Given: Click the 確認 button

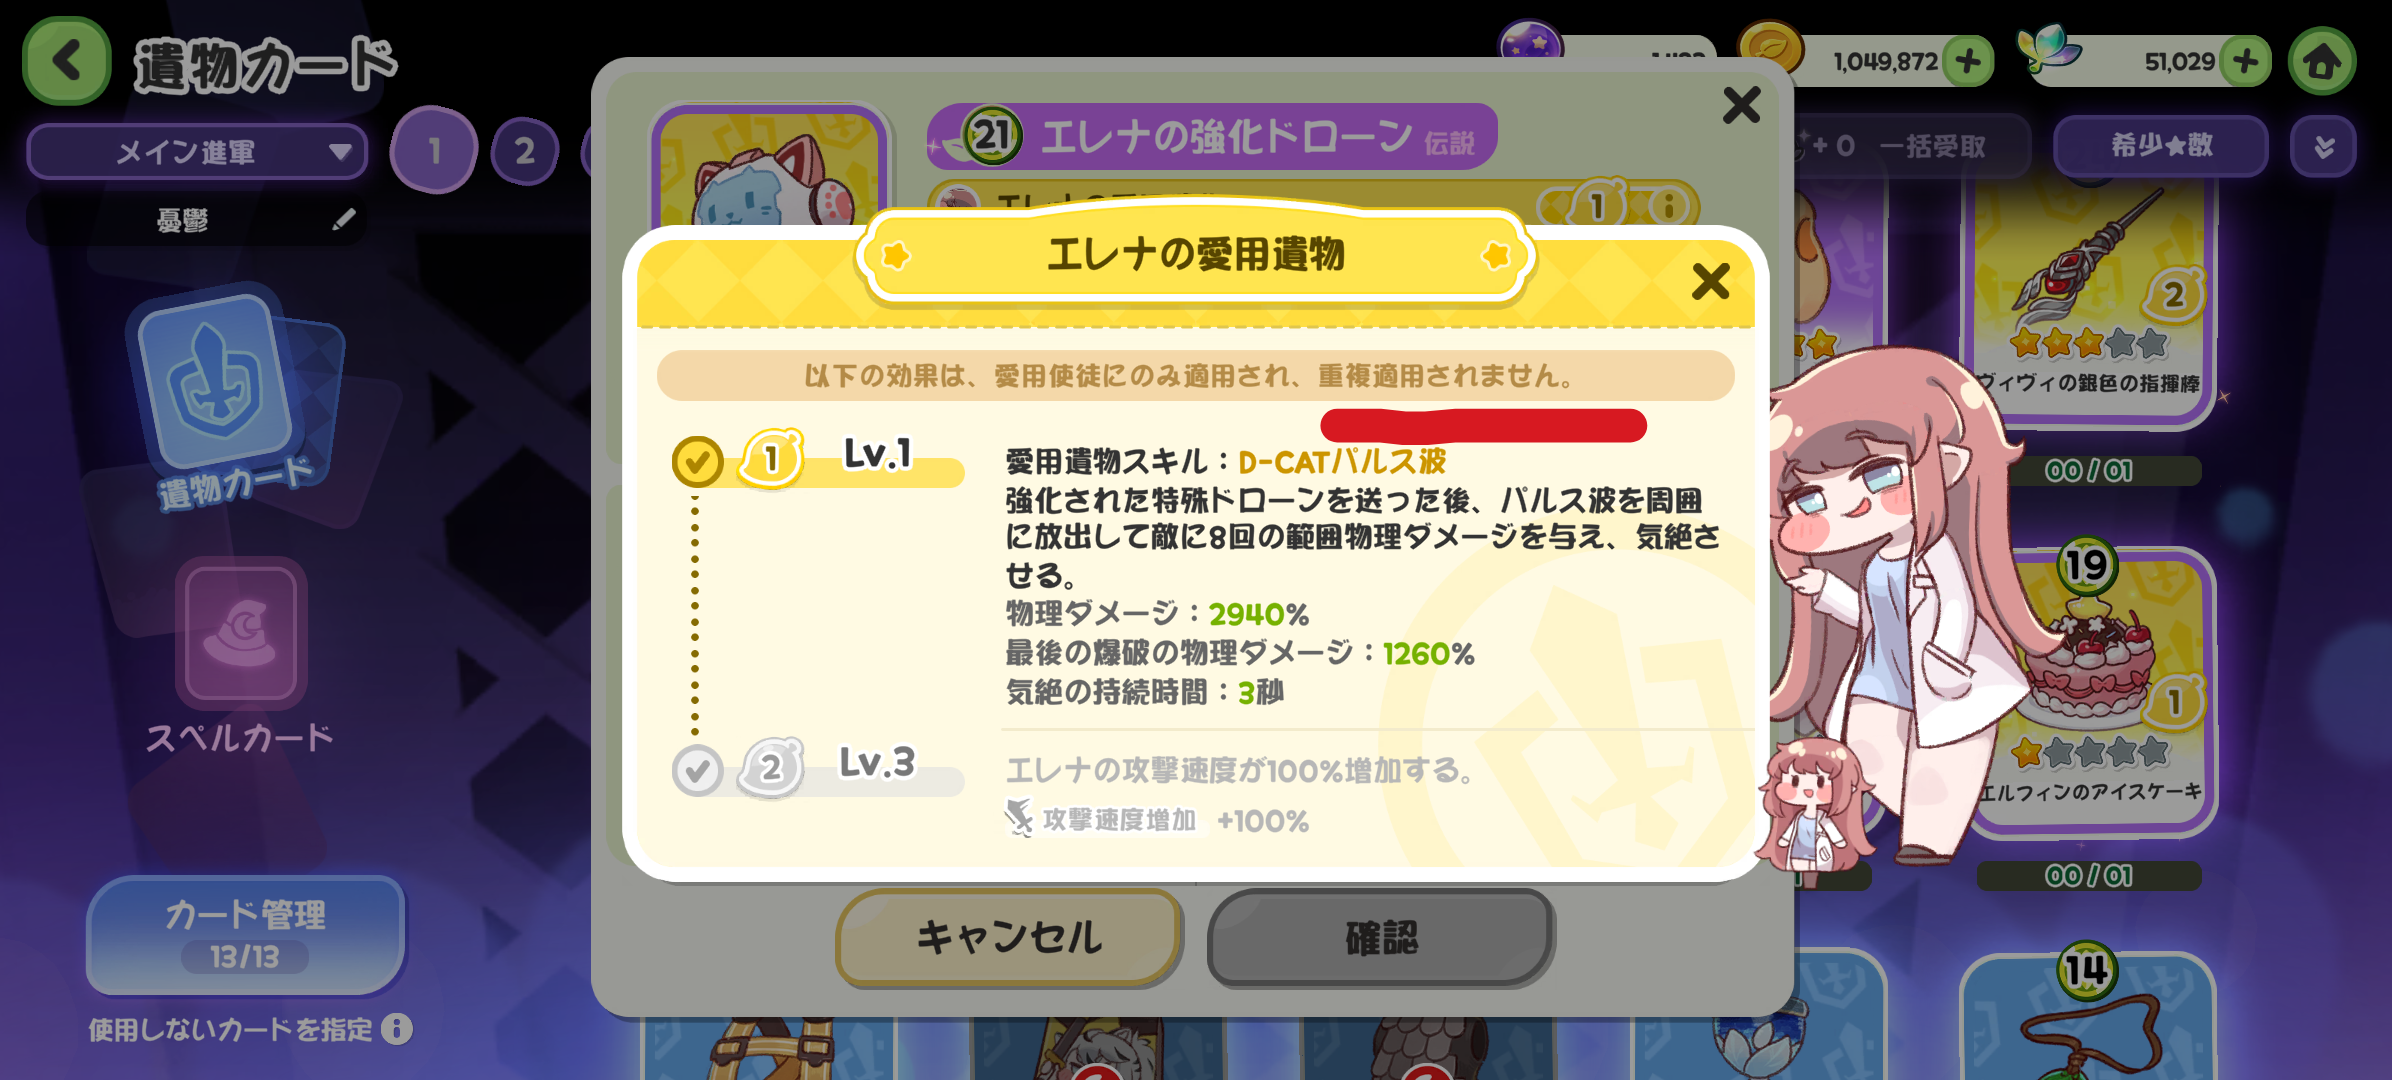Looking at the screenshot, I should pyautogui.click(x=1381, y=937).
